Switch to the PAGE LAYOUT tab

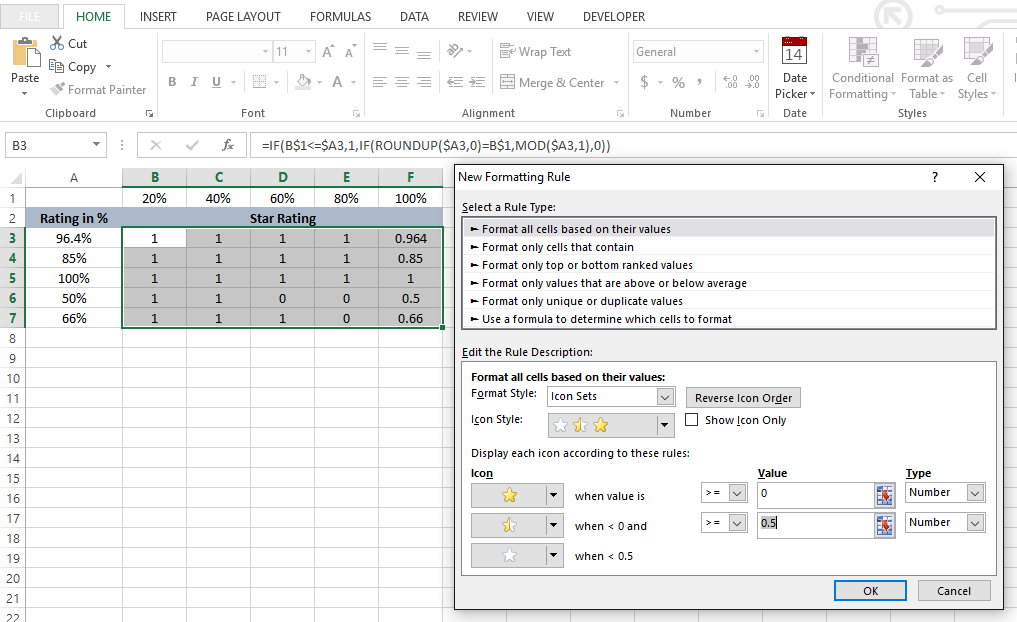coord(243,17)
